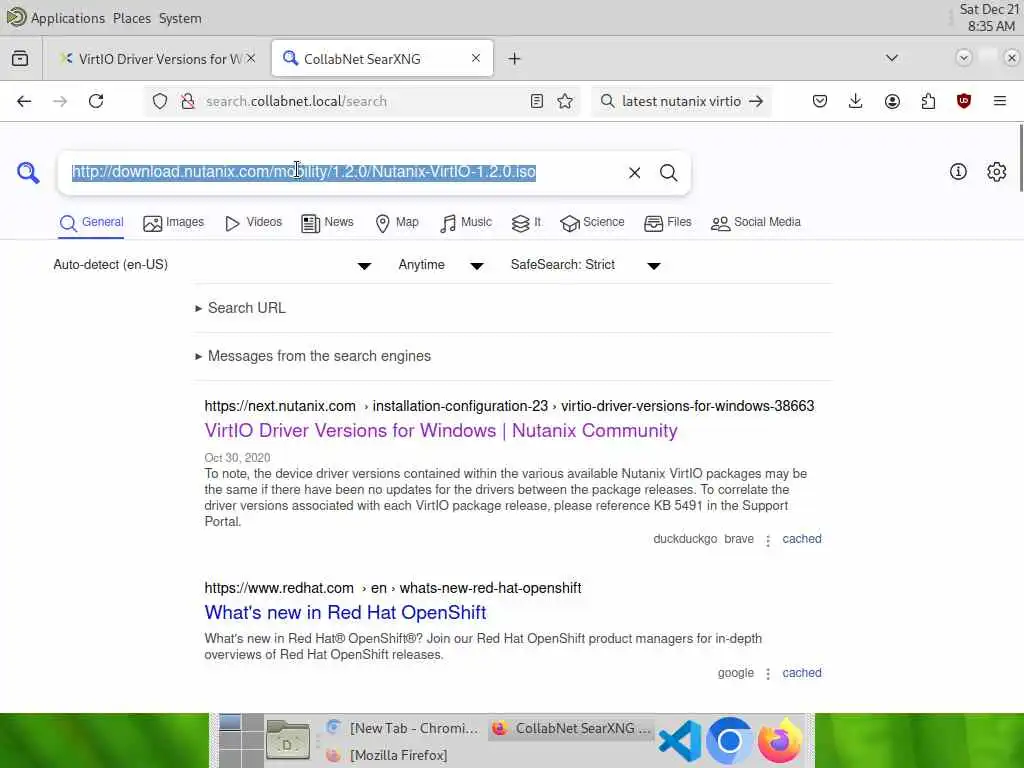1024x768 pixels.
Task: Open the System menu
Action: tap(180, 18)
